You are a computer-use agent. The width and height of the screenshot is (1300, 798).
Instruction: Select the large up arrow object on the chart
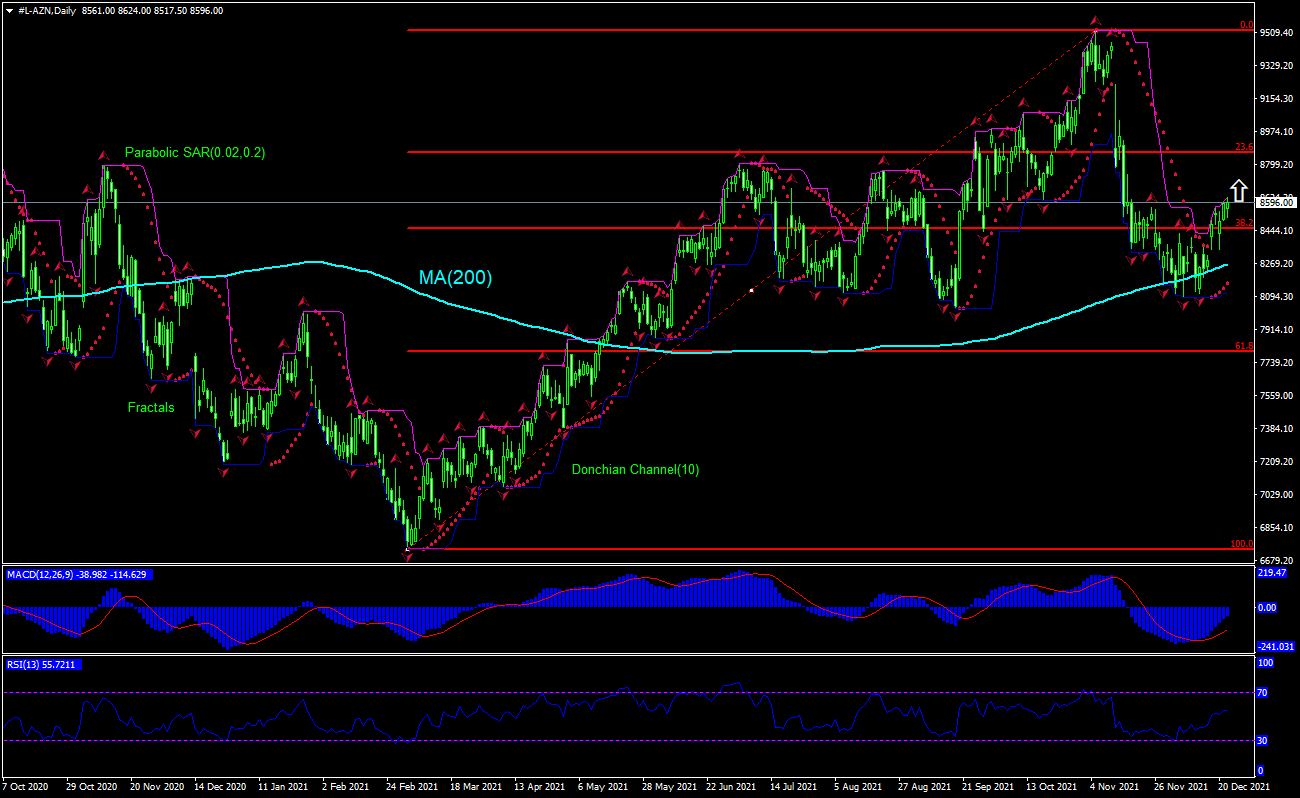1238,190
